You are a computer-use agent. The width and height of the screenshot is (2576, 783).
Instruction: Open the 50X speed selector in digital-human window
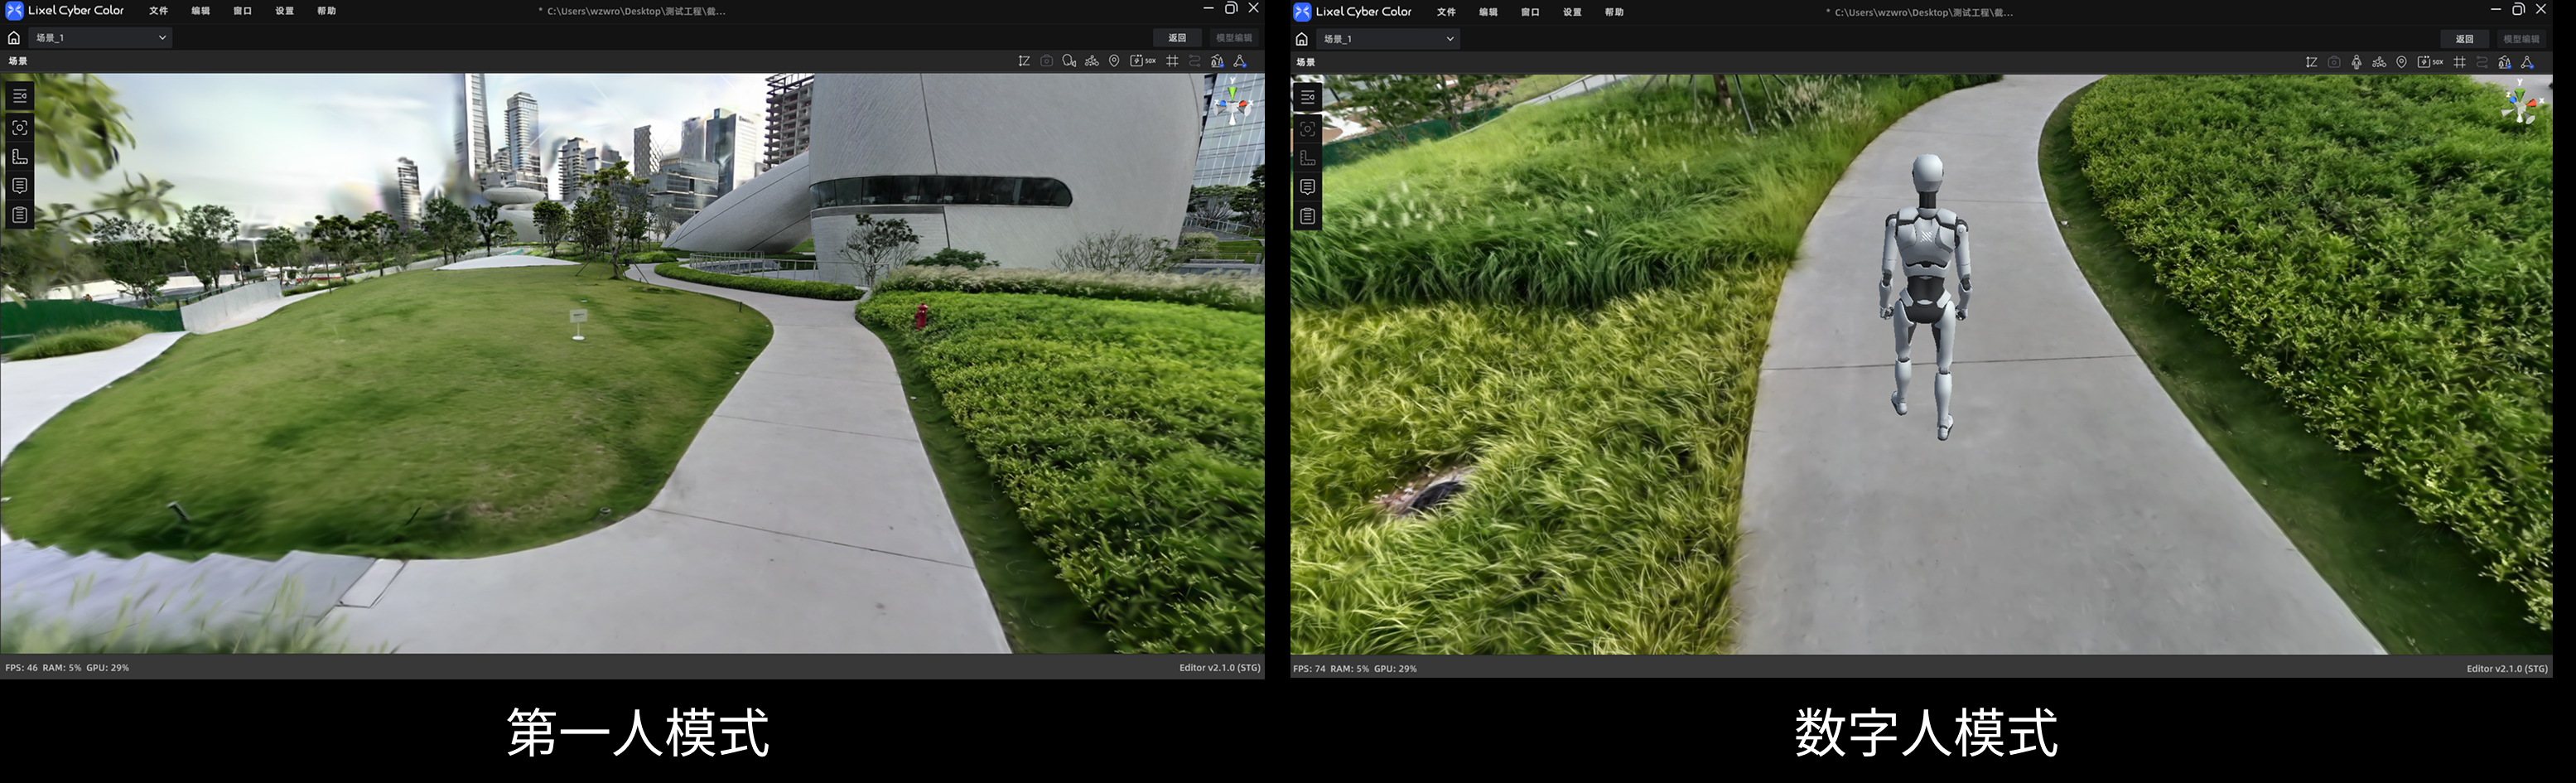click(x=2430, y=62)
